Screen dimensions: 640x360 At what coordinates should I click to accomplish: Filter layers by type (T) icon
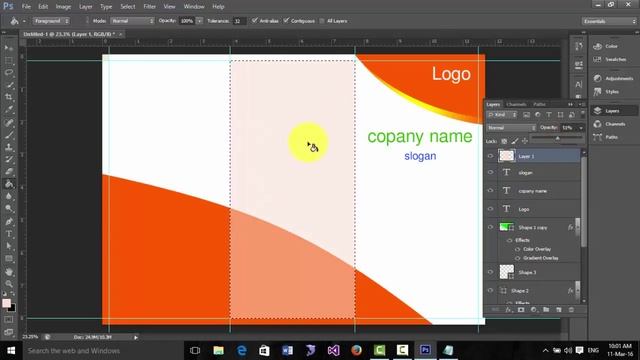[x=549, y=115]
